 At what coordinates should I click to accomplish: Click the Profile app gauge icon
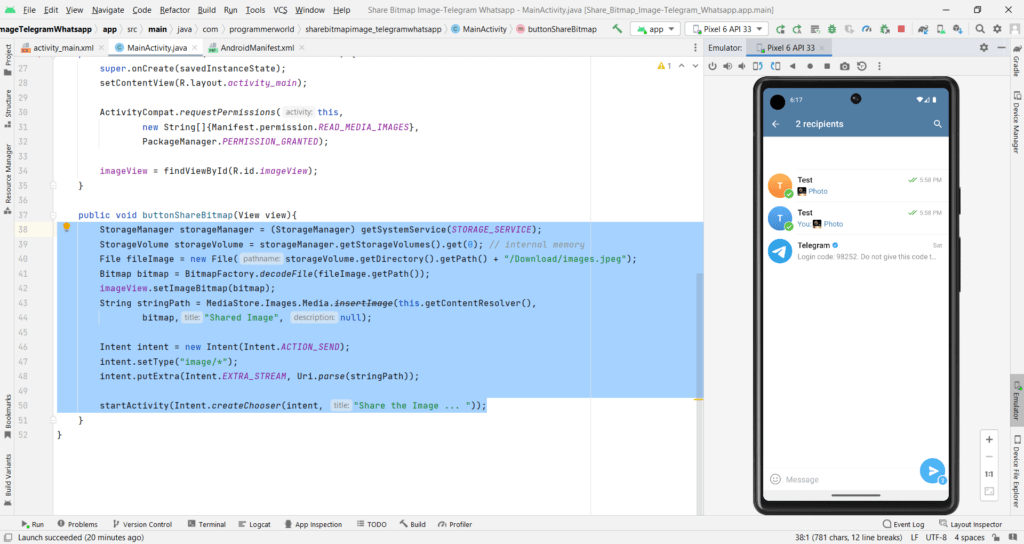[867, 29]
